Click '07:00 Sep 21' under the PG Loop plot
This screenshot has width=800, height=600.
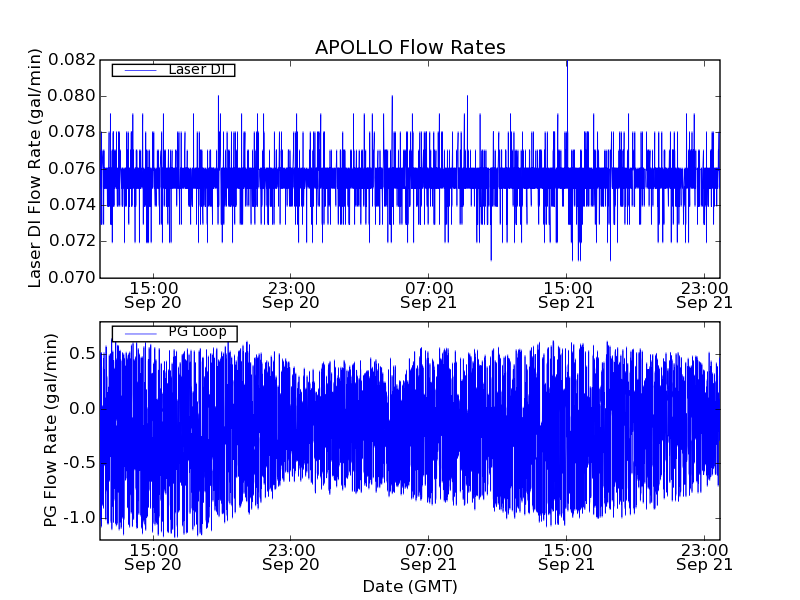pyautogui.click(x=429, y=558)
